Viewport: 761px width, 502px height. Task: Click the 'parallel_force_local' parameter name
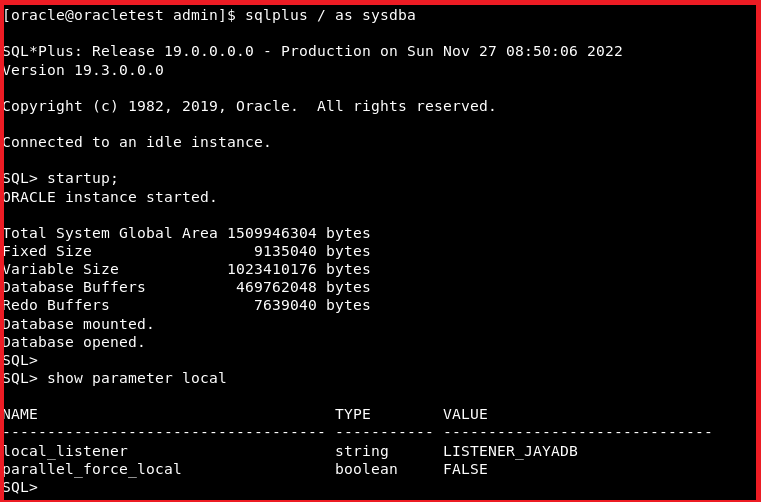point(92,469)
